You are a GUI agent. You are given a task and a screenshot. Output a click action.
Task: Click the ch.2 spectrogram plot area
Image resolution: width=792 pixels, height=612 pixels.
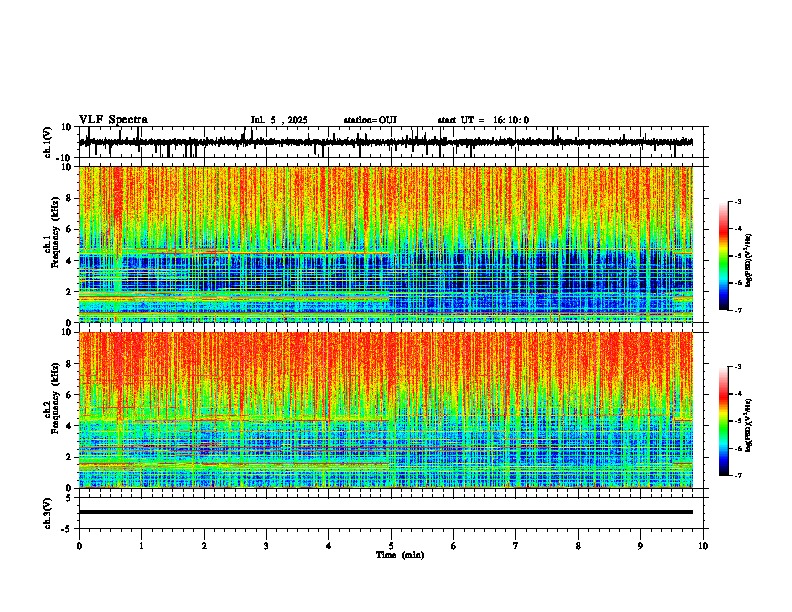point(386,410)
